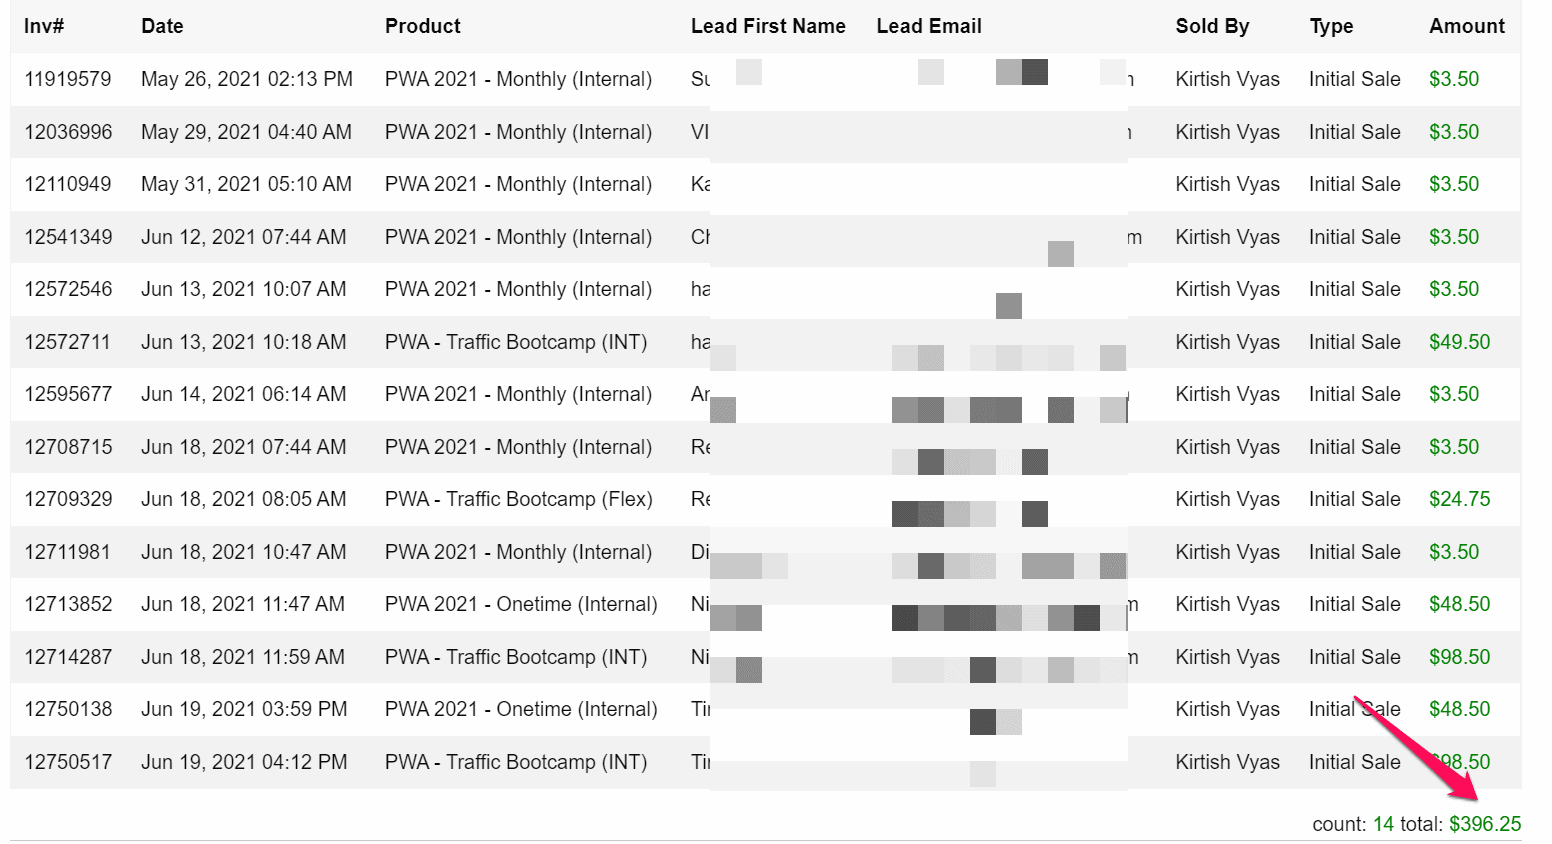Screen dimensions: 1552x844
Task: Click the Lead Email column header
Action: tap(929, 26)
